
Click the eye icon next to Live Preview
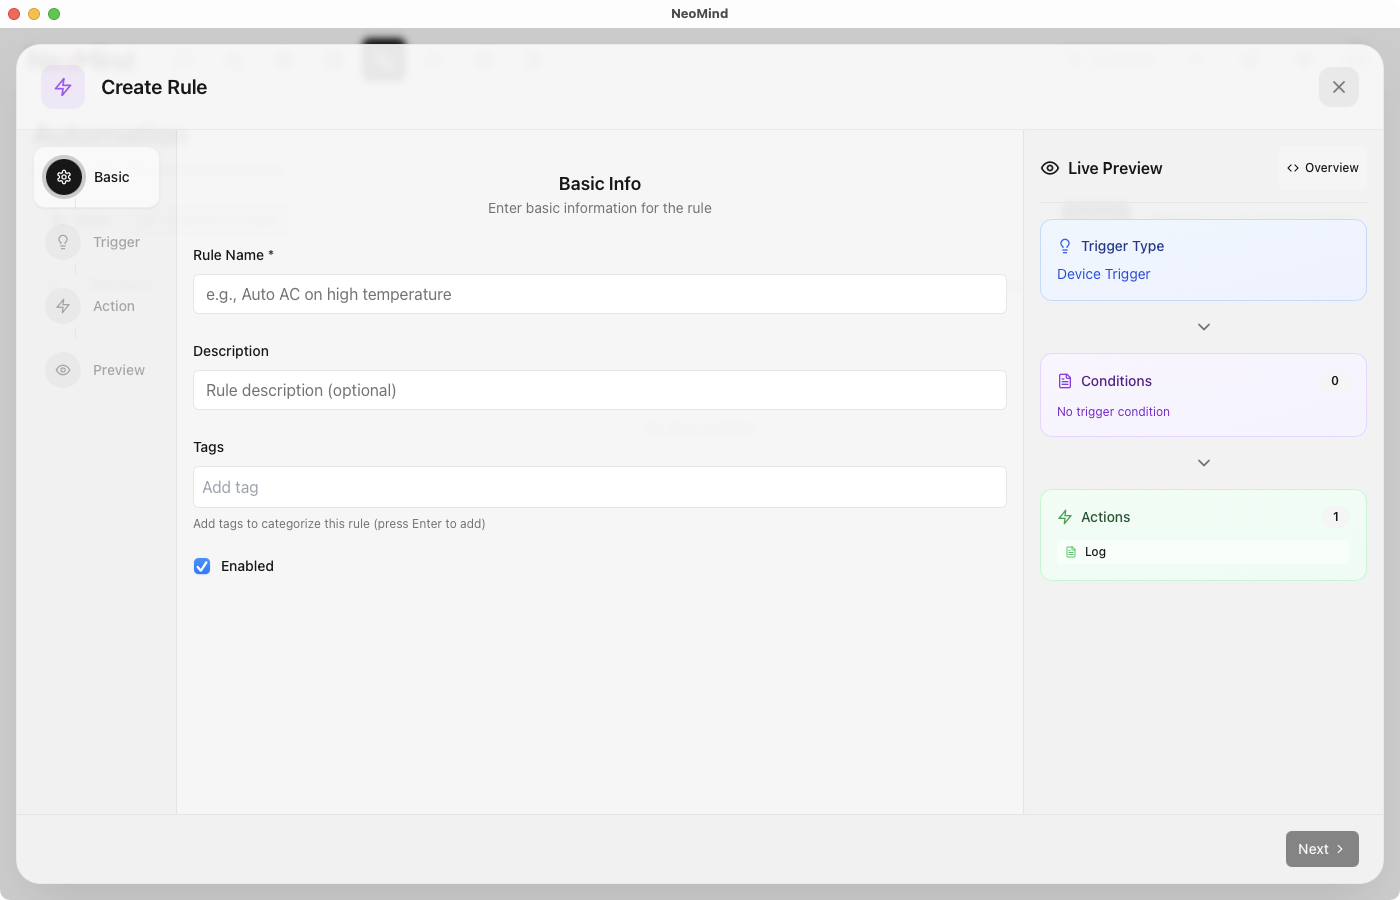(x=1049, y=168)
